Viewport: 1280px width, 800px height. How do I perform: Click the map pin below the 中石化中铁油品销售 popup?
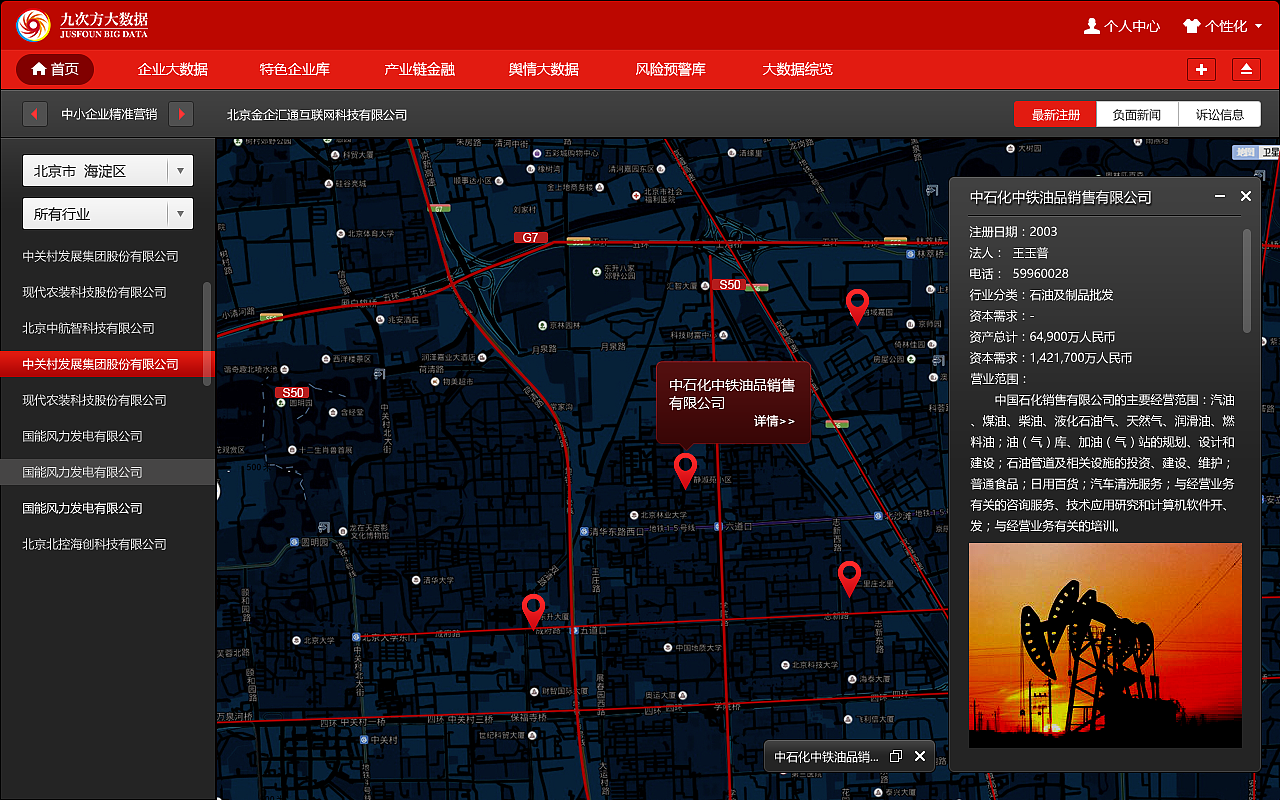coord(685,470)
